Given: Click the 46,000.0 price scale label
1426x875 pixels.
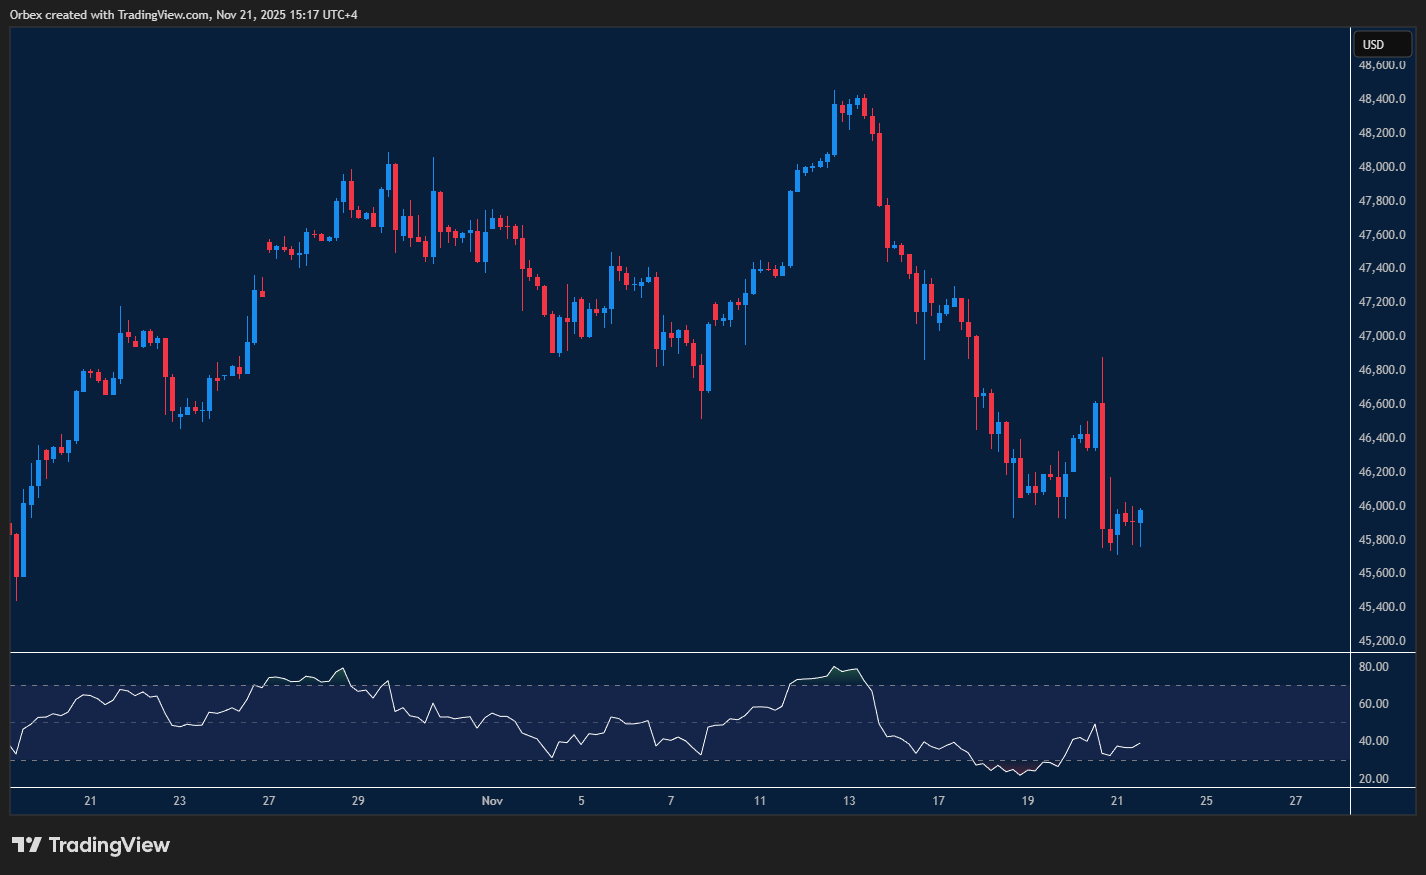Looking at the screenshot, I should [x=1381, y=506].
